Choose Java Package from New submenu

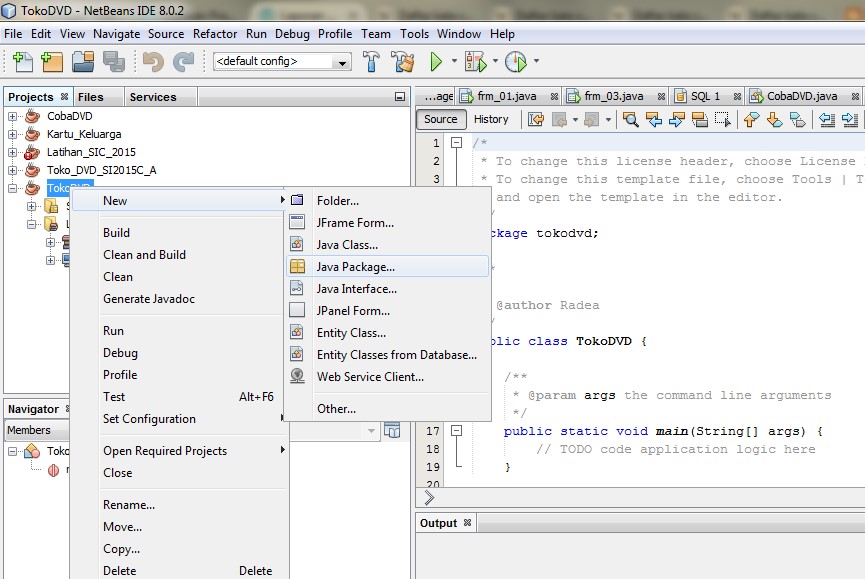point(355,267)
